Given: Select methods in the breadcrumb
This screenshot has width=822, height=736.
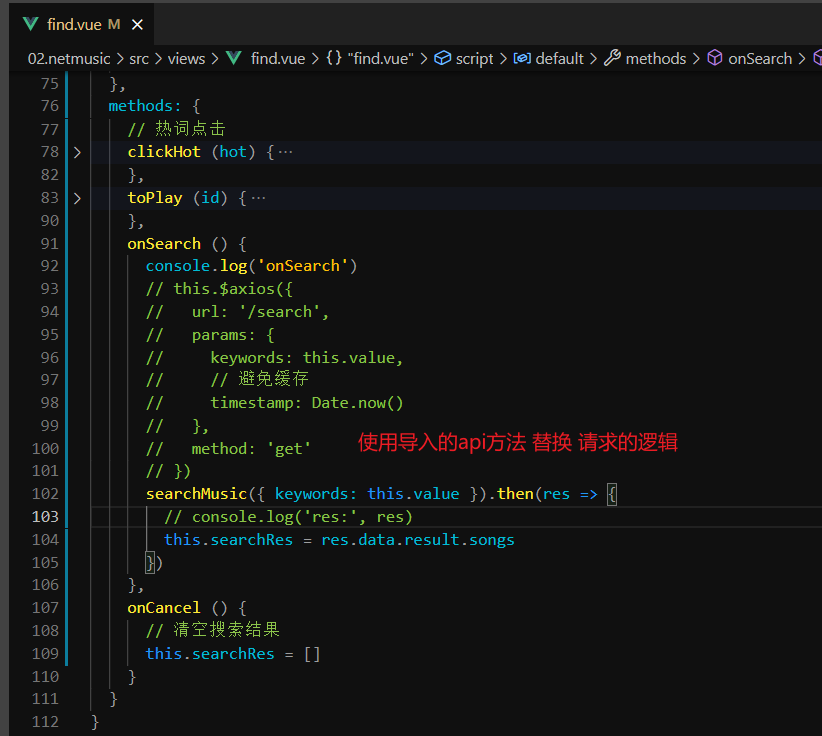Looking at the screenshot, I should (656, 58).
